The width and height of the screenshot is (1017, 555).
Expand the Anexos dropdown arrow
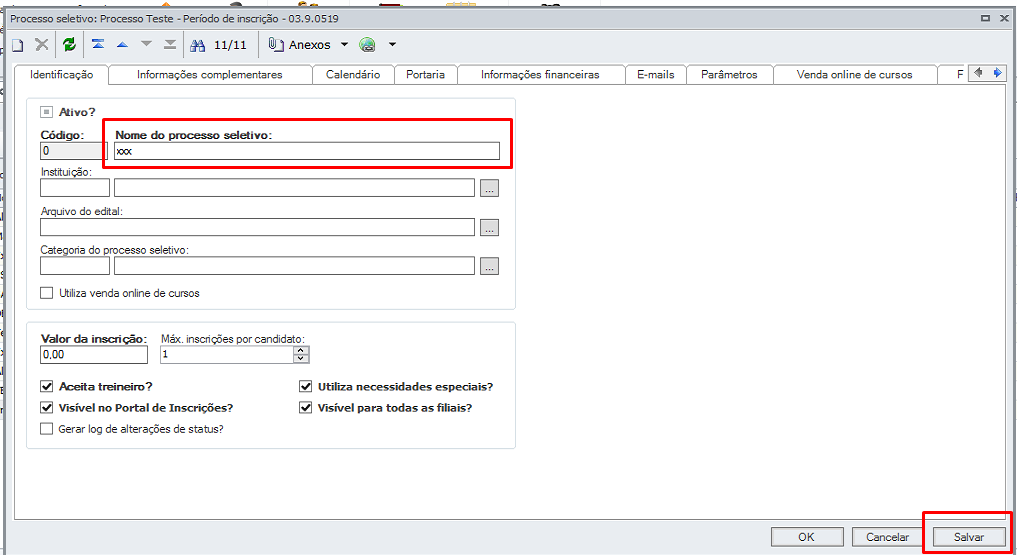point(344,45)
